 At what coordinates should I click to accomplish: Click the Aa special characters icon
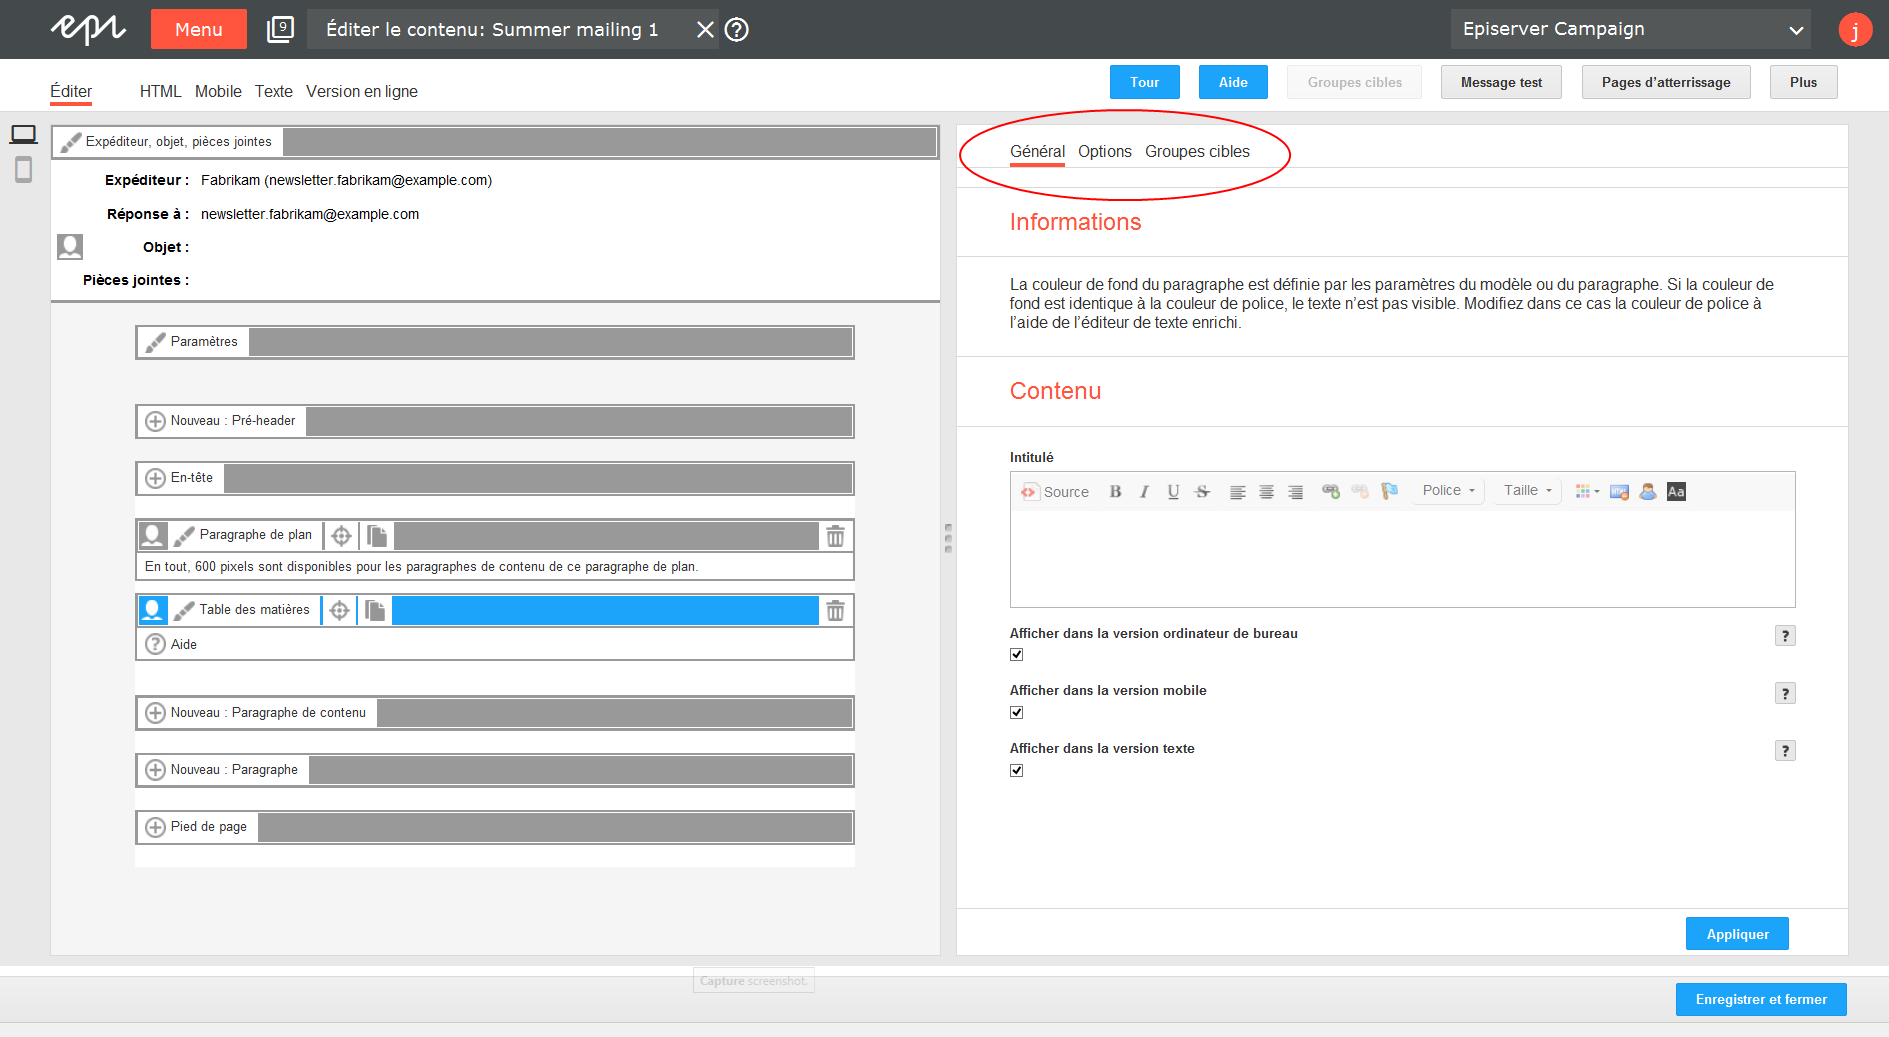1676,491
